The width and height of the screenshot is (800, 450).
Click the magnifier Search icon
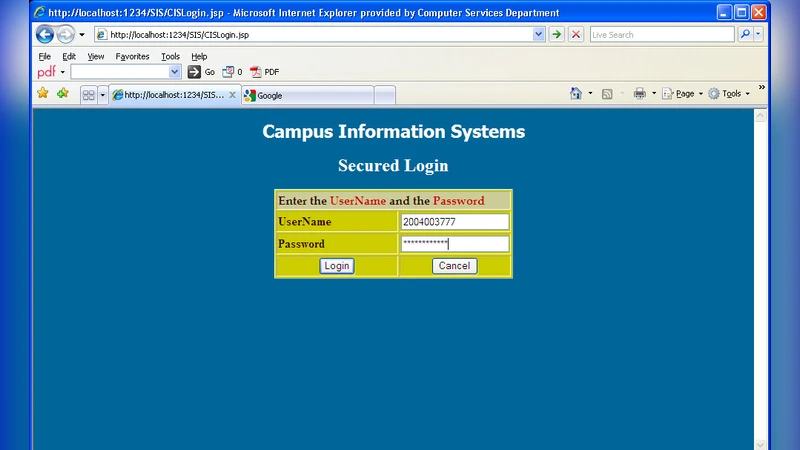pos(745,34)
